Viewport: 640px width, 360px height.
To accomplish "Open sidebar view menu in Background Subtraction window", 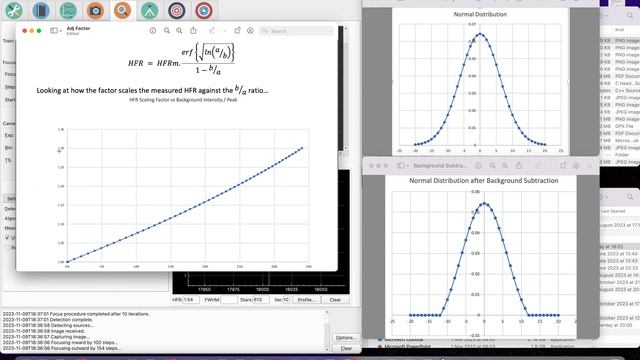I will 403,166.
